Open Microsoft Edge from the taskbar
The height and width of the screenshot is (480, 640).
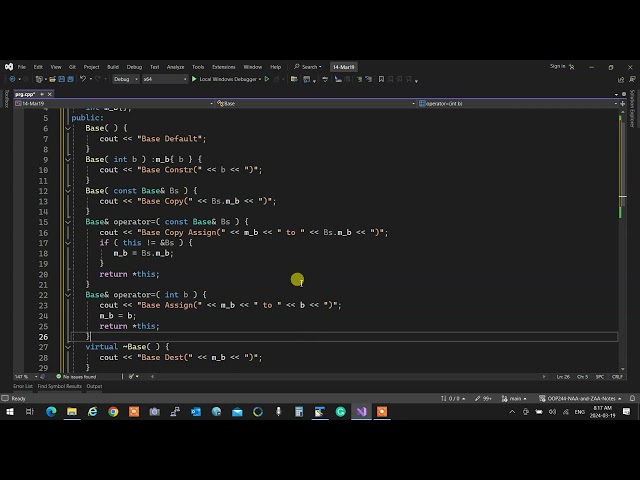[51, 412]
